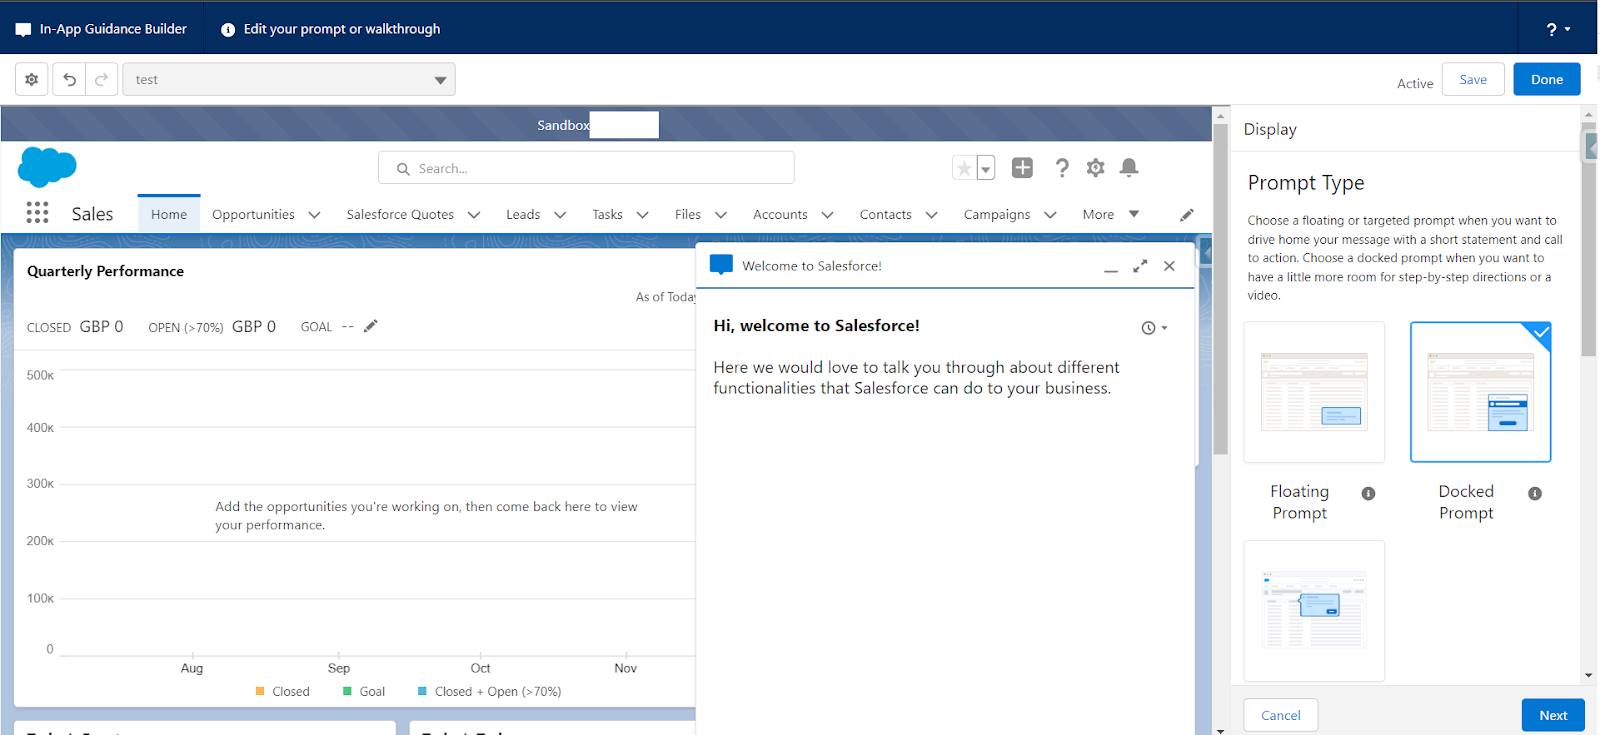Open the builder settings gear
The image size is (1600, 735).
pos(32,79)
